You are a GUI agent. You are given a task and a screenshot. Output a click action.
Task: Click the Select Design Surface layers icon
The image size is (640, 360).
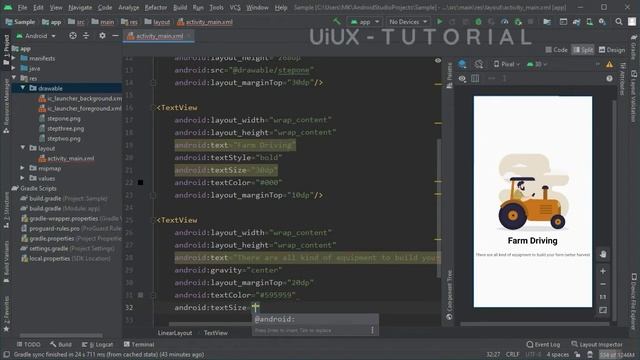click(462, 64)
